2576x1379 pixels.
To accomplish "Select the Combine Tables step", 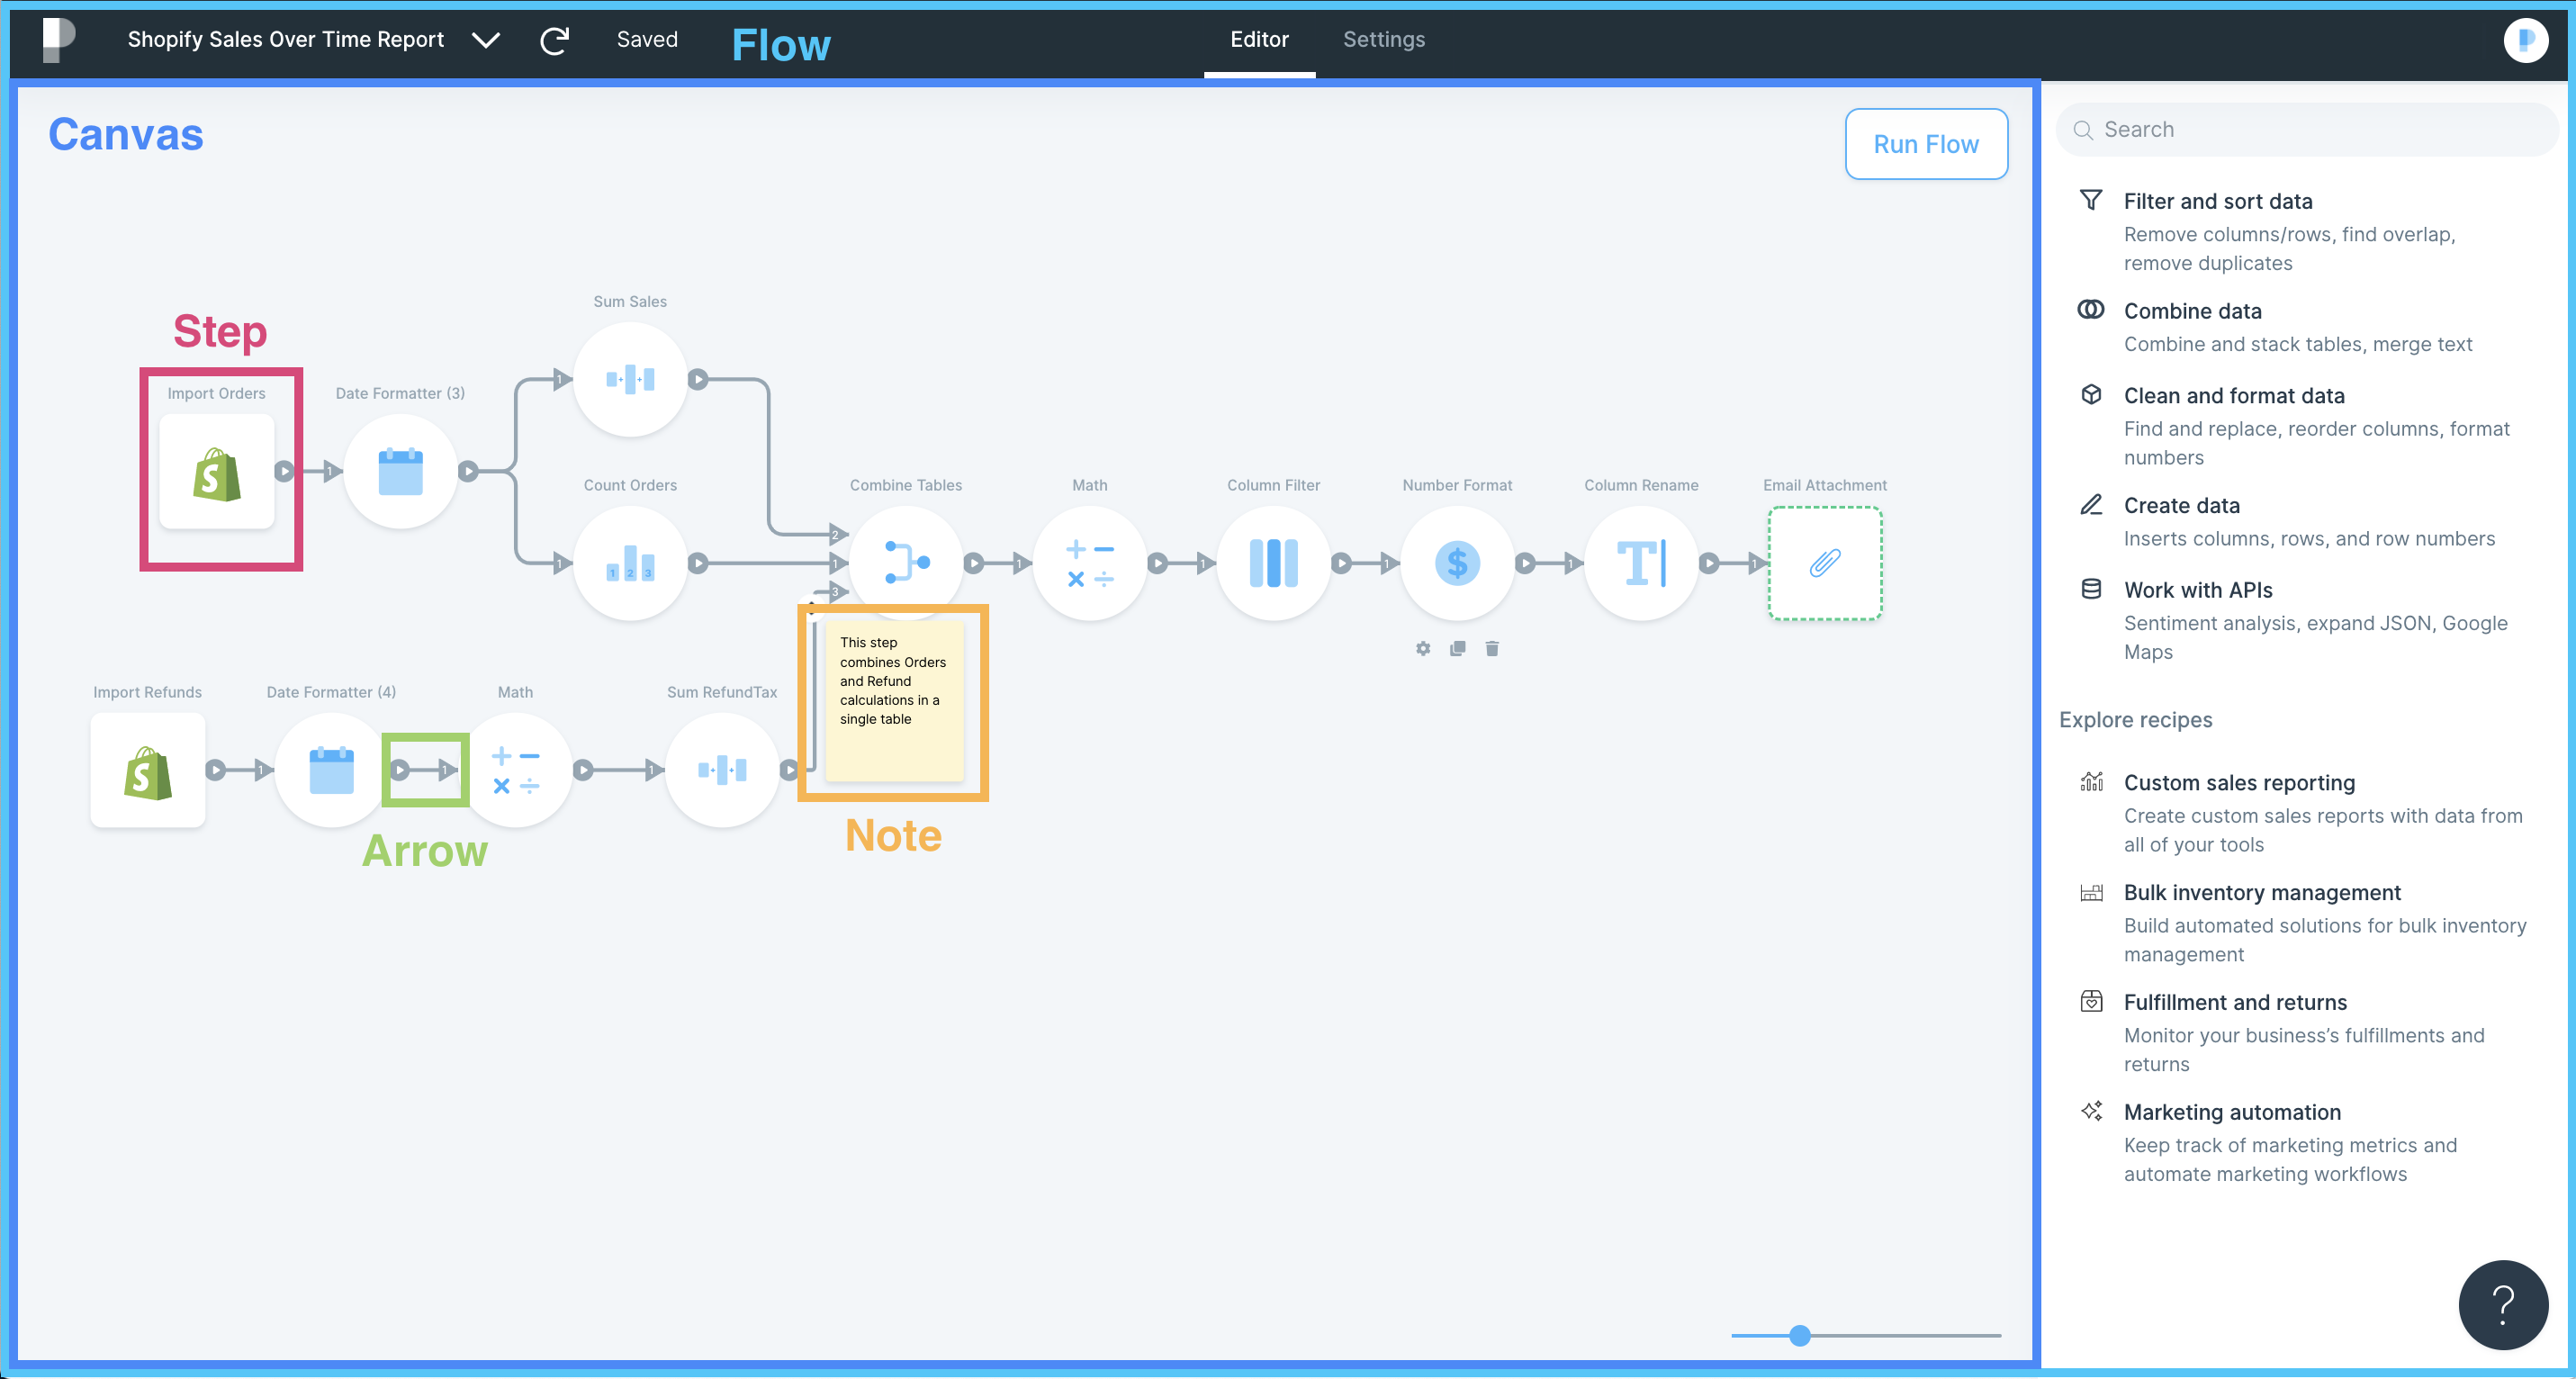I will 906,561.
